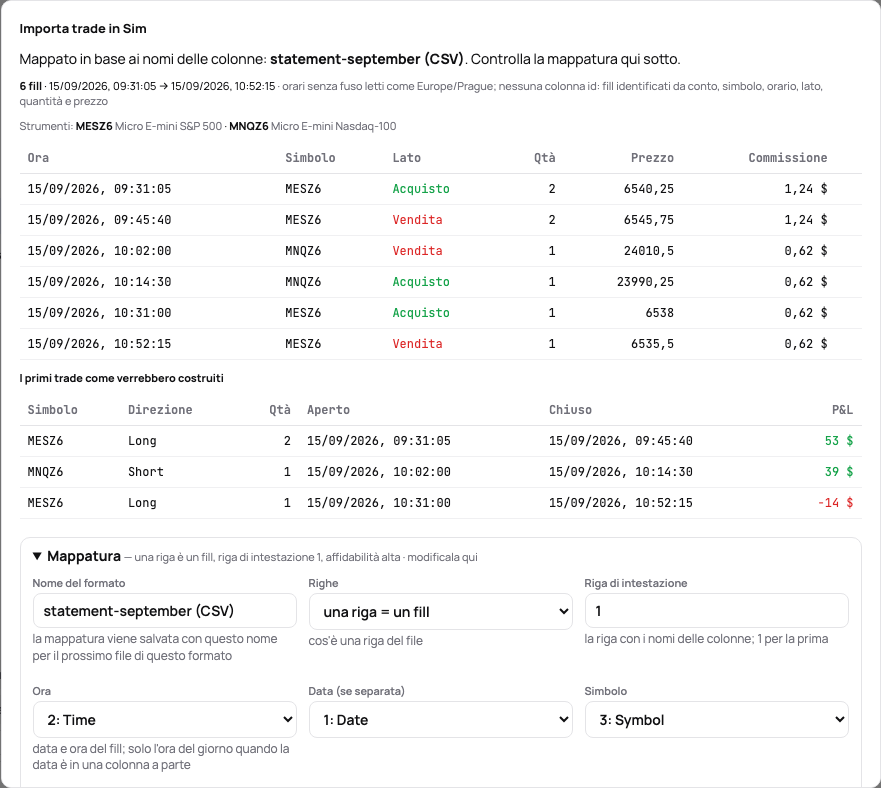Viewport: 881px width, 788px height.
Task: Collapse the Mappatura section triangle
Action: click(x=37, y=556)
